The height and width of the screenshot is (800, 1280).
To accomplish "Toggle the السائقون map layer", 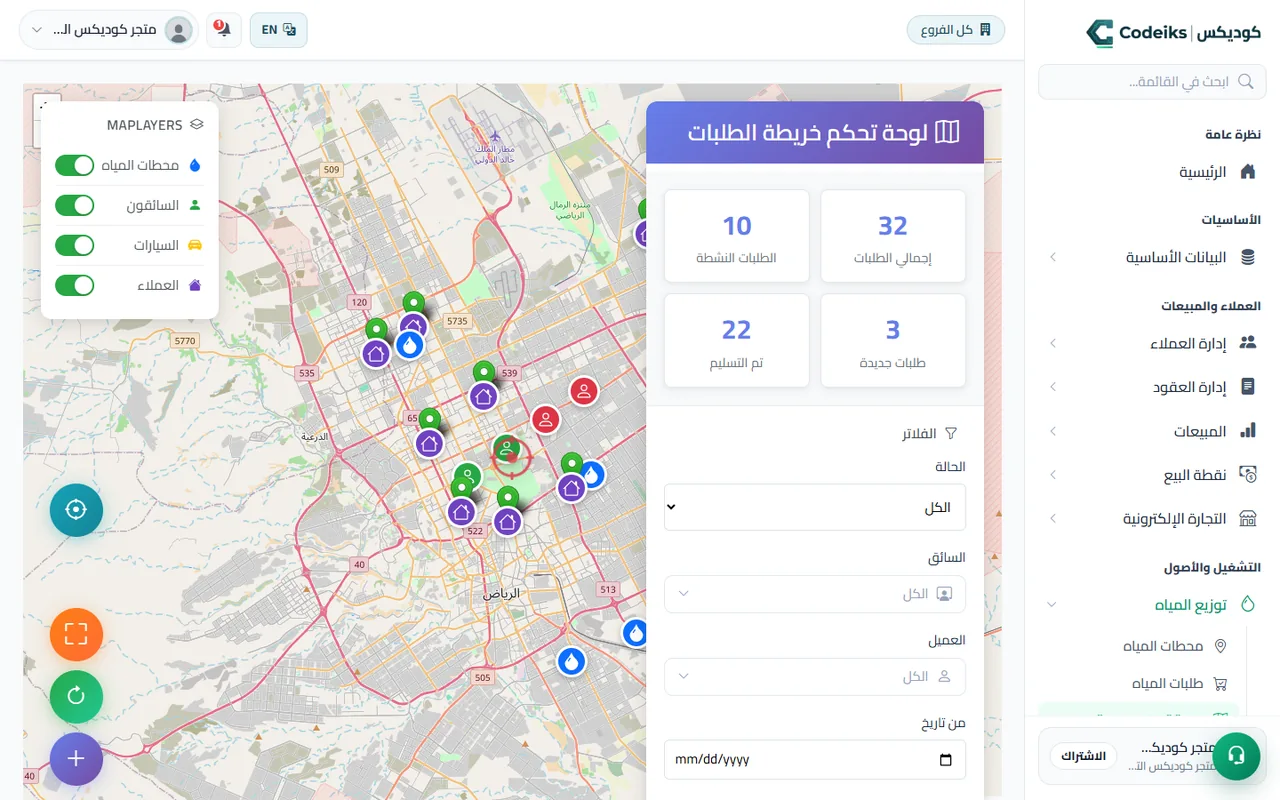I will (74, 205).
